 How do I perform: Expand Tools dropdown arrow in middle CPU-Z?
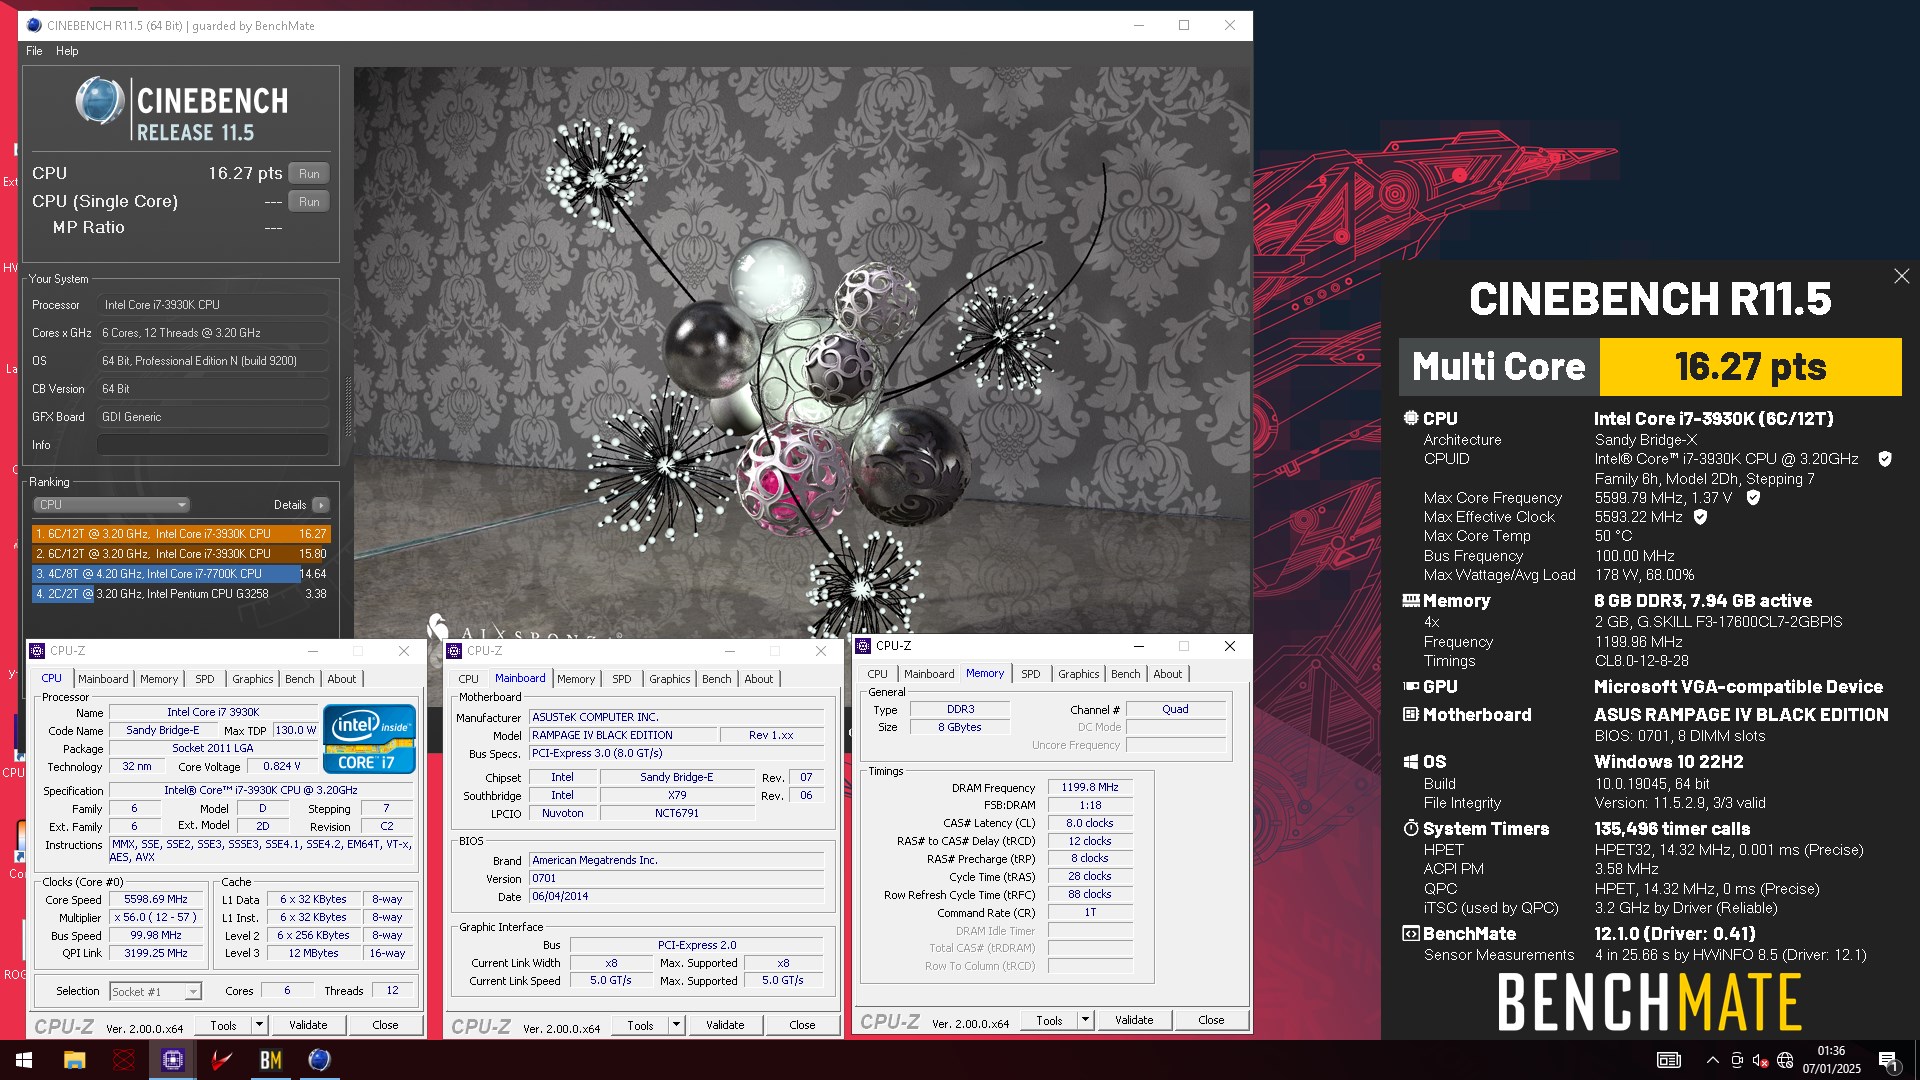[677, 1025]
